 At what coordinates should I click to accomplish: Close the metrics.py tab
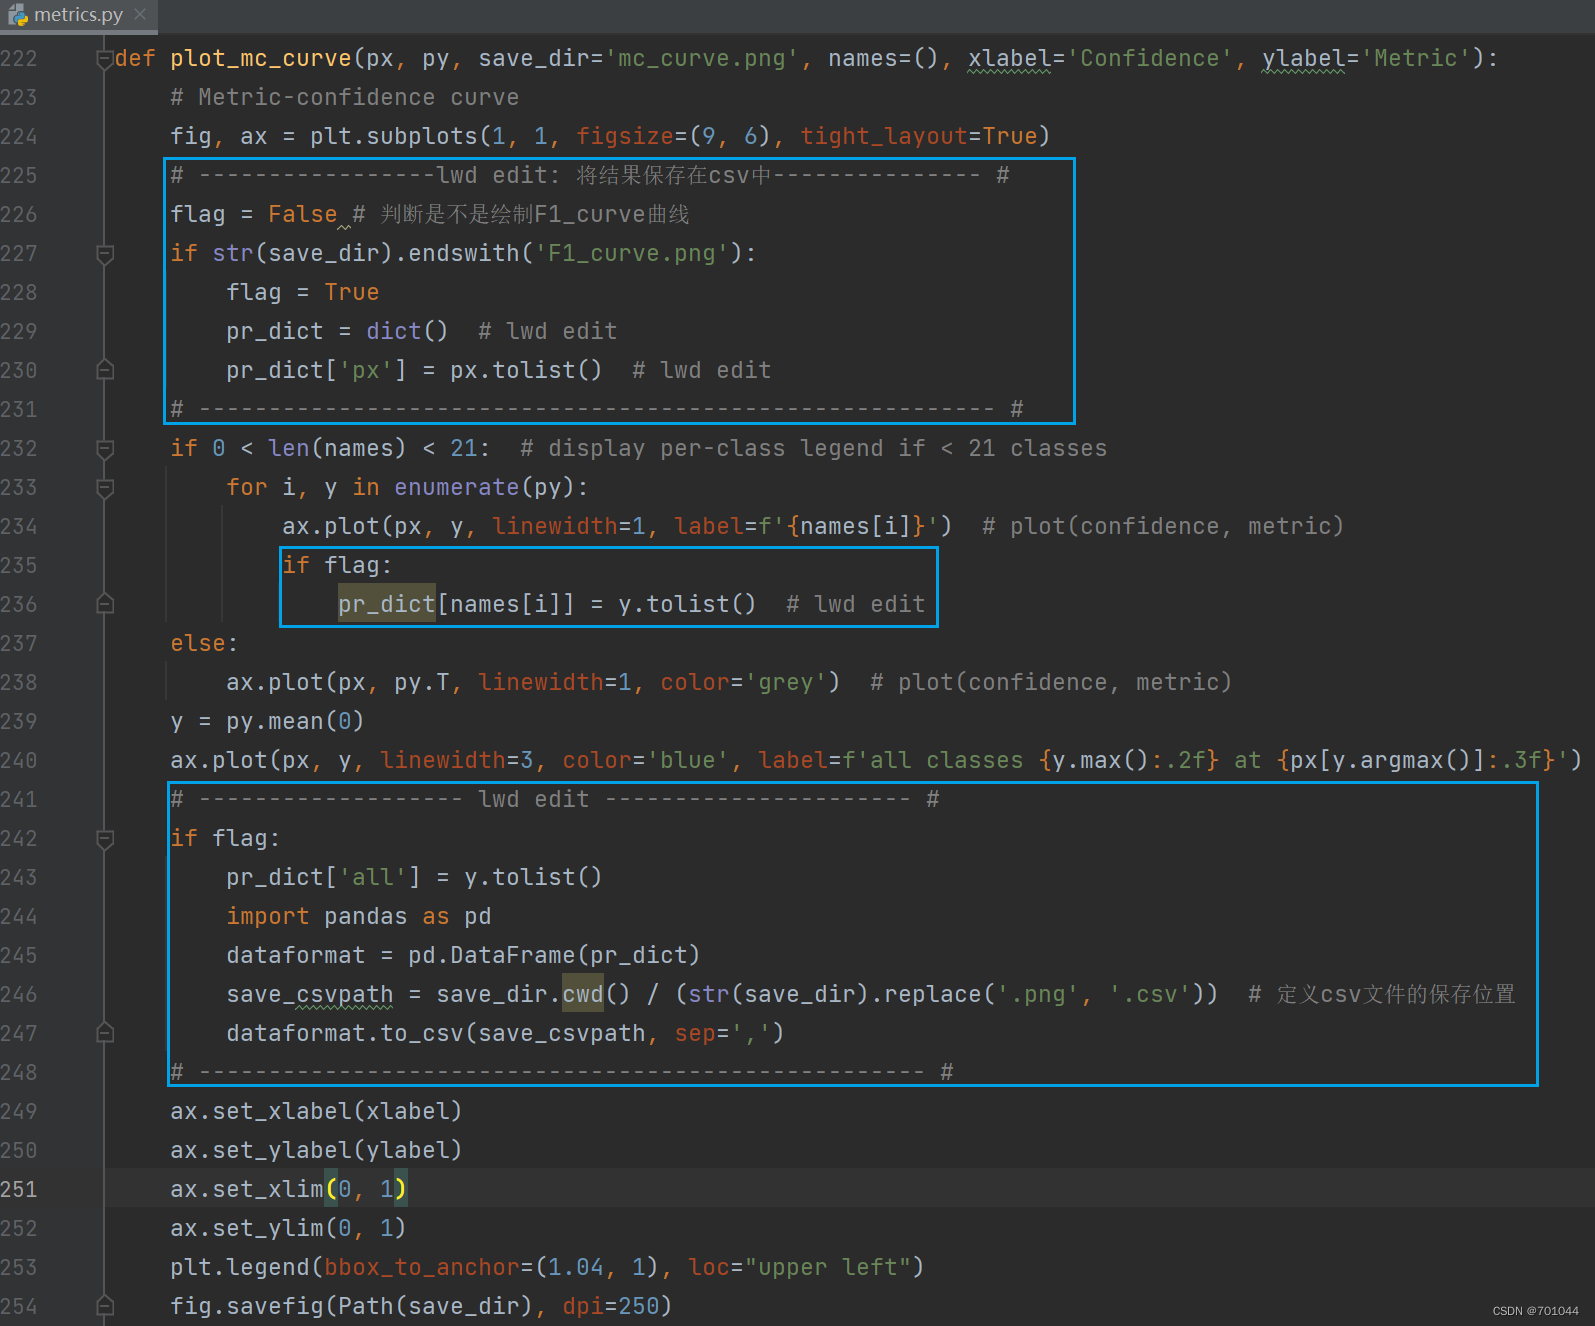140,14
